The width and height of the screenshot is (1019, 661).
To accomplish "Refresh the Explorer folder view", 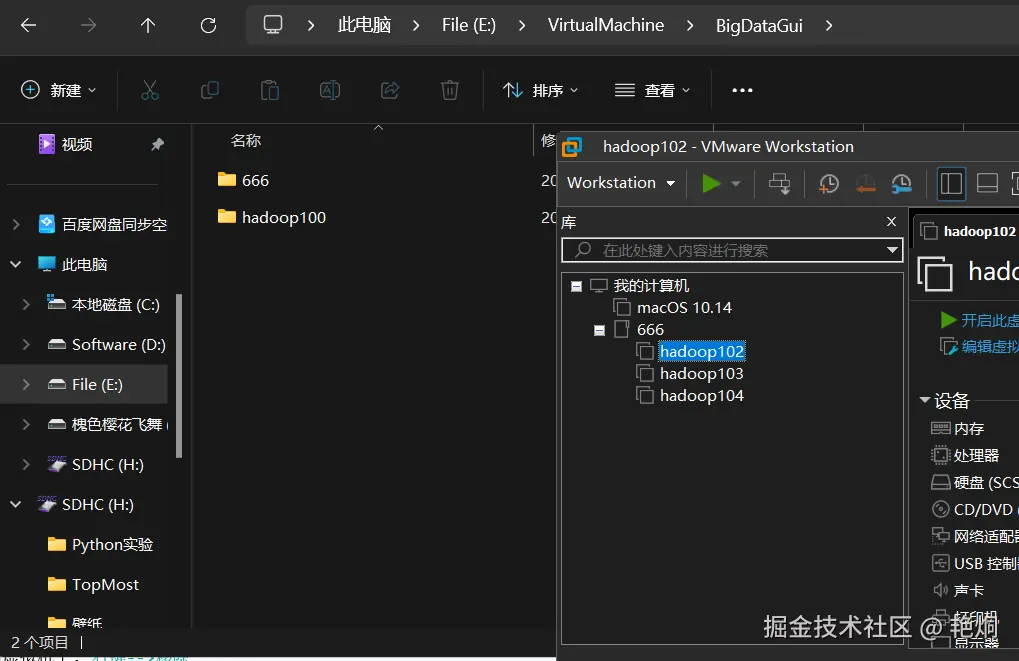I will [x=208, y=25].
